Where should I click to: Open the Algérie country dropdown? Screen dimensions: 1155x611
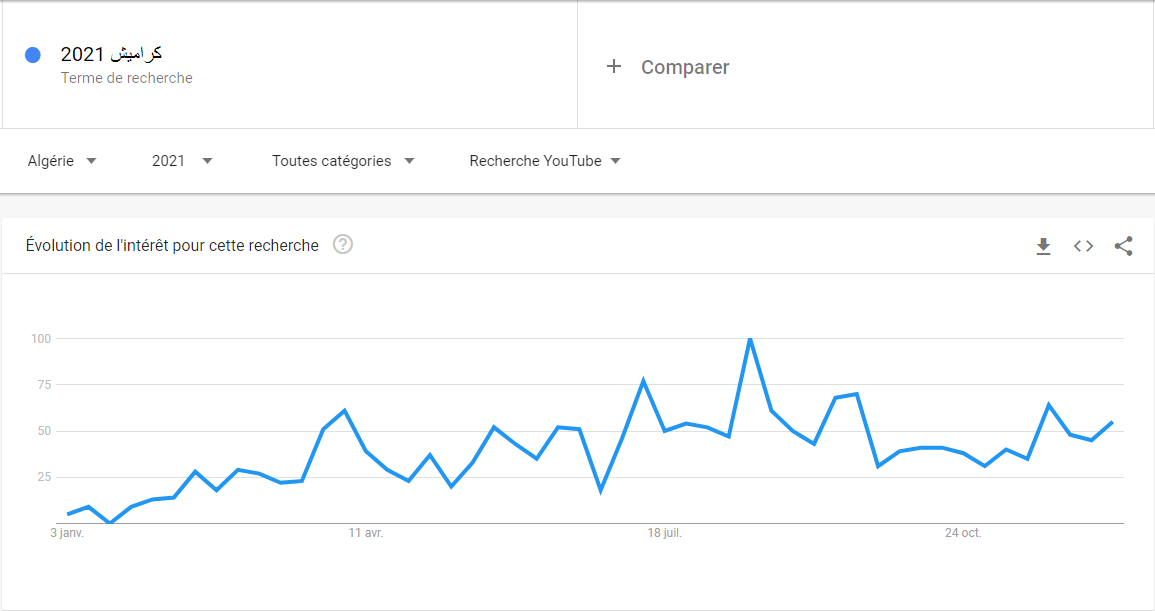click(62, 161)
